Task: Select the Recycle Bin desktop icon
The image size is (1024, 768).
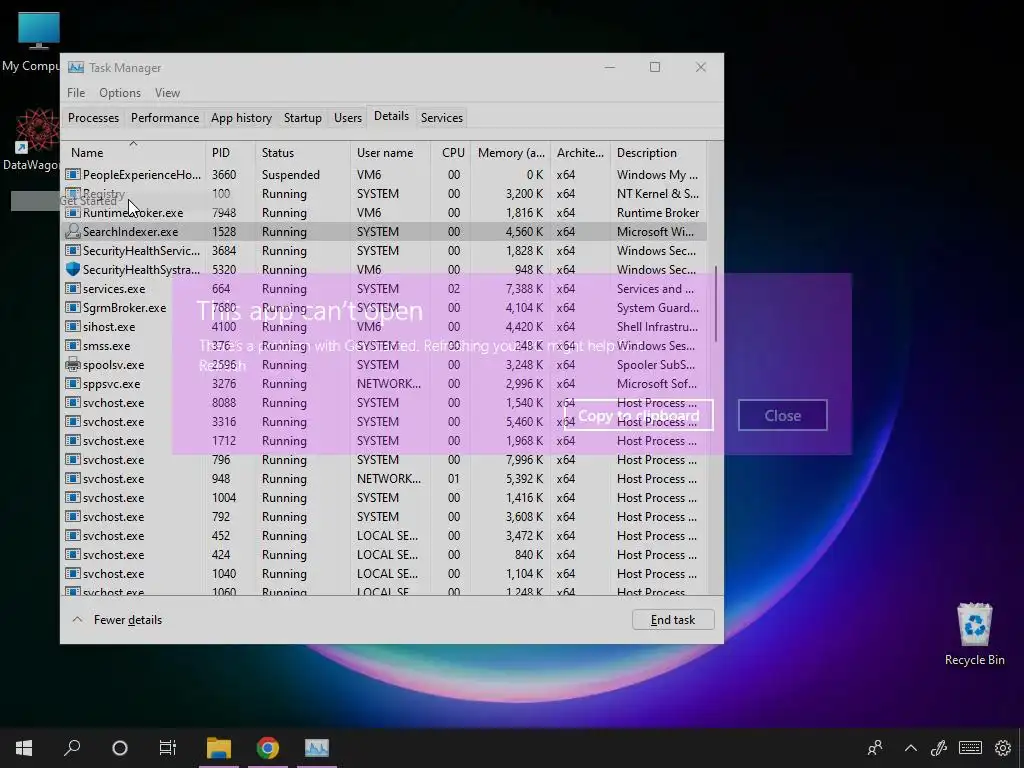Action: click(x=974, y=634)
